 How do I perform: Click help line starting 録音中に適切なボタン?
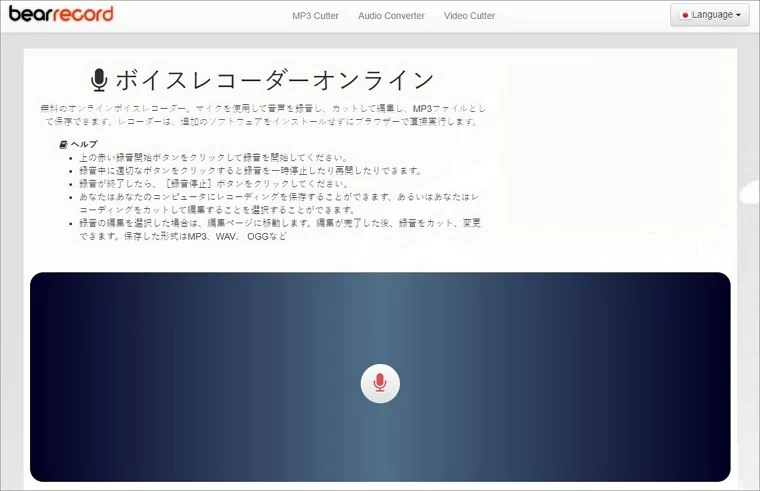click(x=250, y=171)
